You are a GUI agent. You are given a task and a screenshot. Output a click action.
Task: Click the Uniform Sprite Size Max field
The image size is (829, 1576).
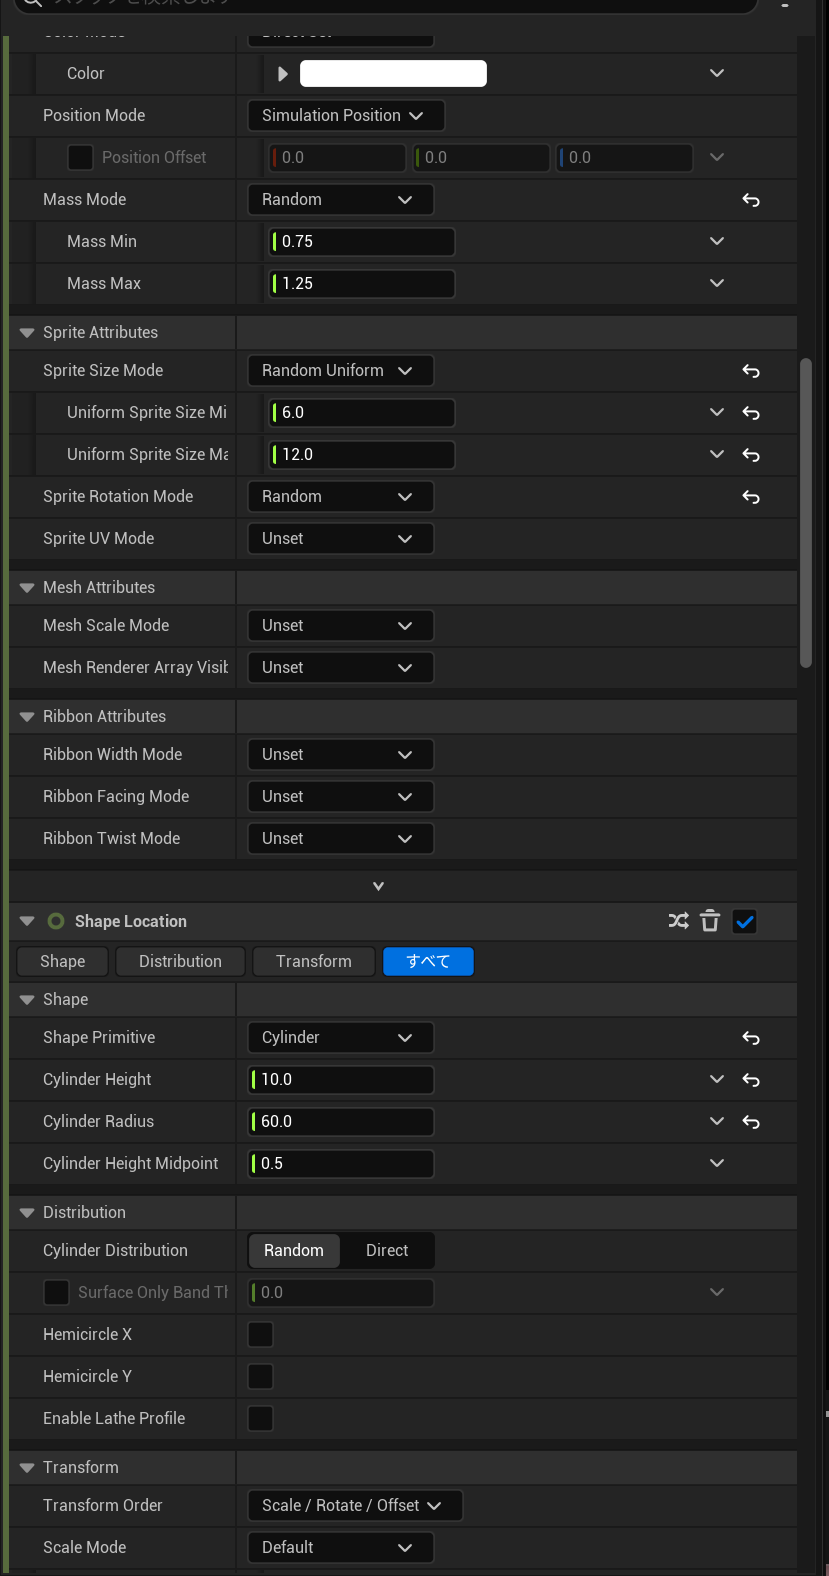coord(362,454)
